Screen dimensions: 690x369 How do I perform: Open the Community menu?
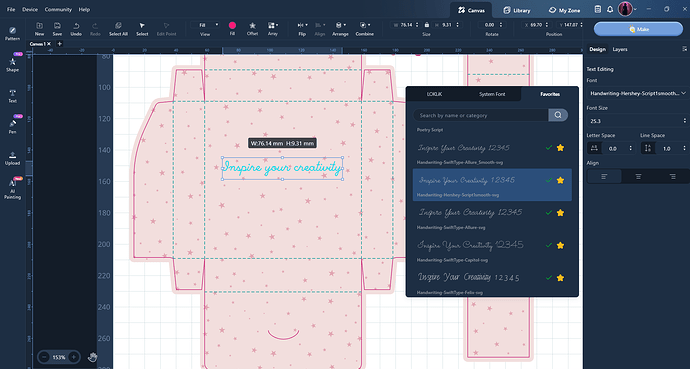[58, 9]
